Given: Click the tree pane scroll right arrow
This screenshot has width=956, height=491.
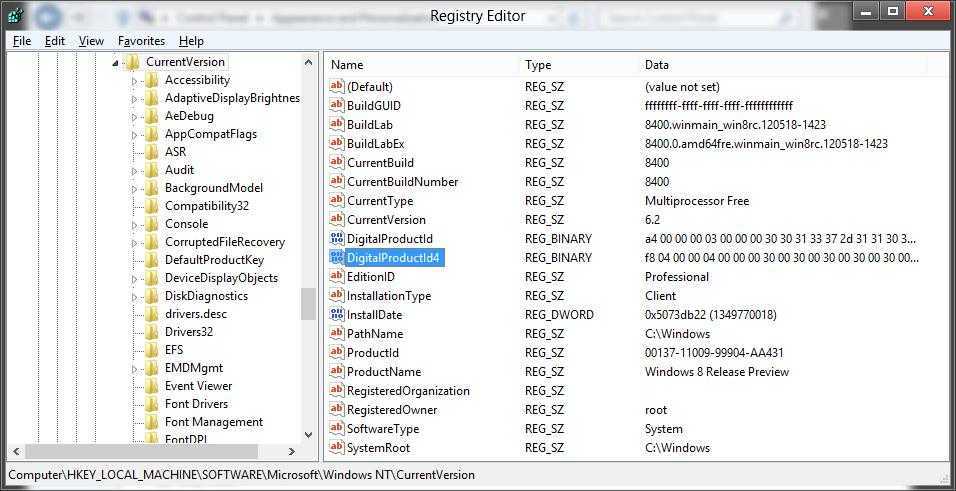Looking at the screenshot, I should click(291, 452).
